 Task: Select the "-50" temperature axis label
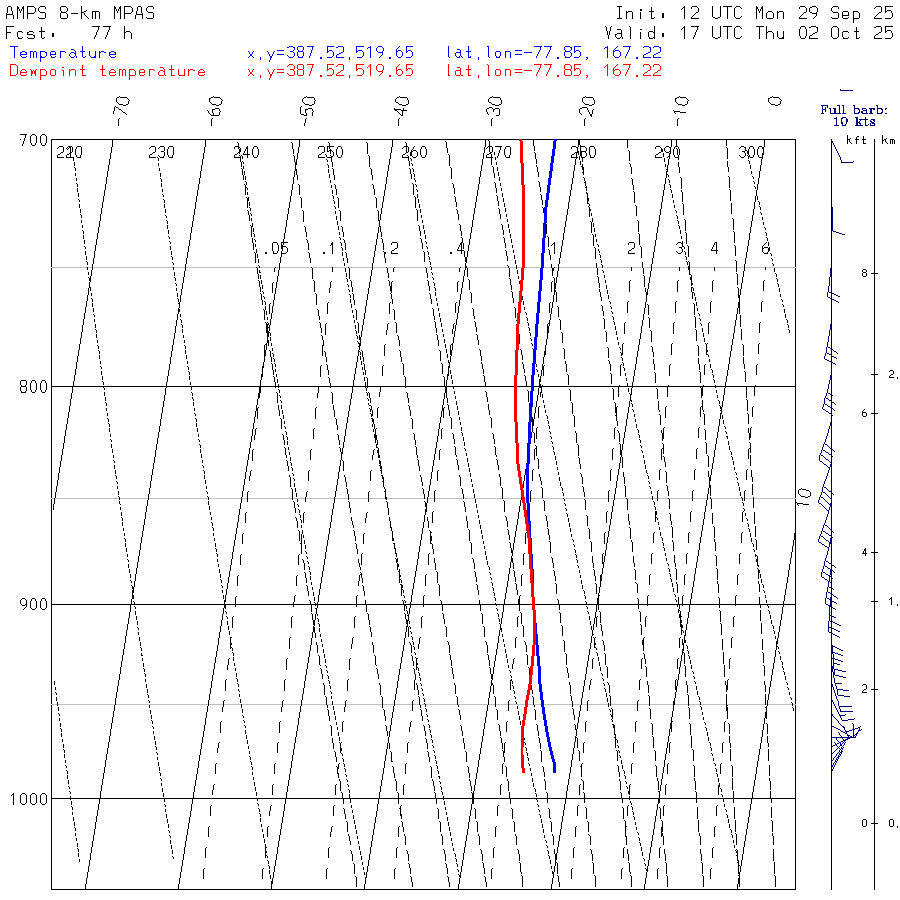308,111
